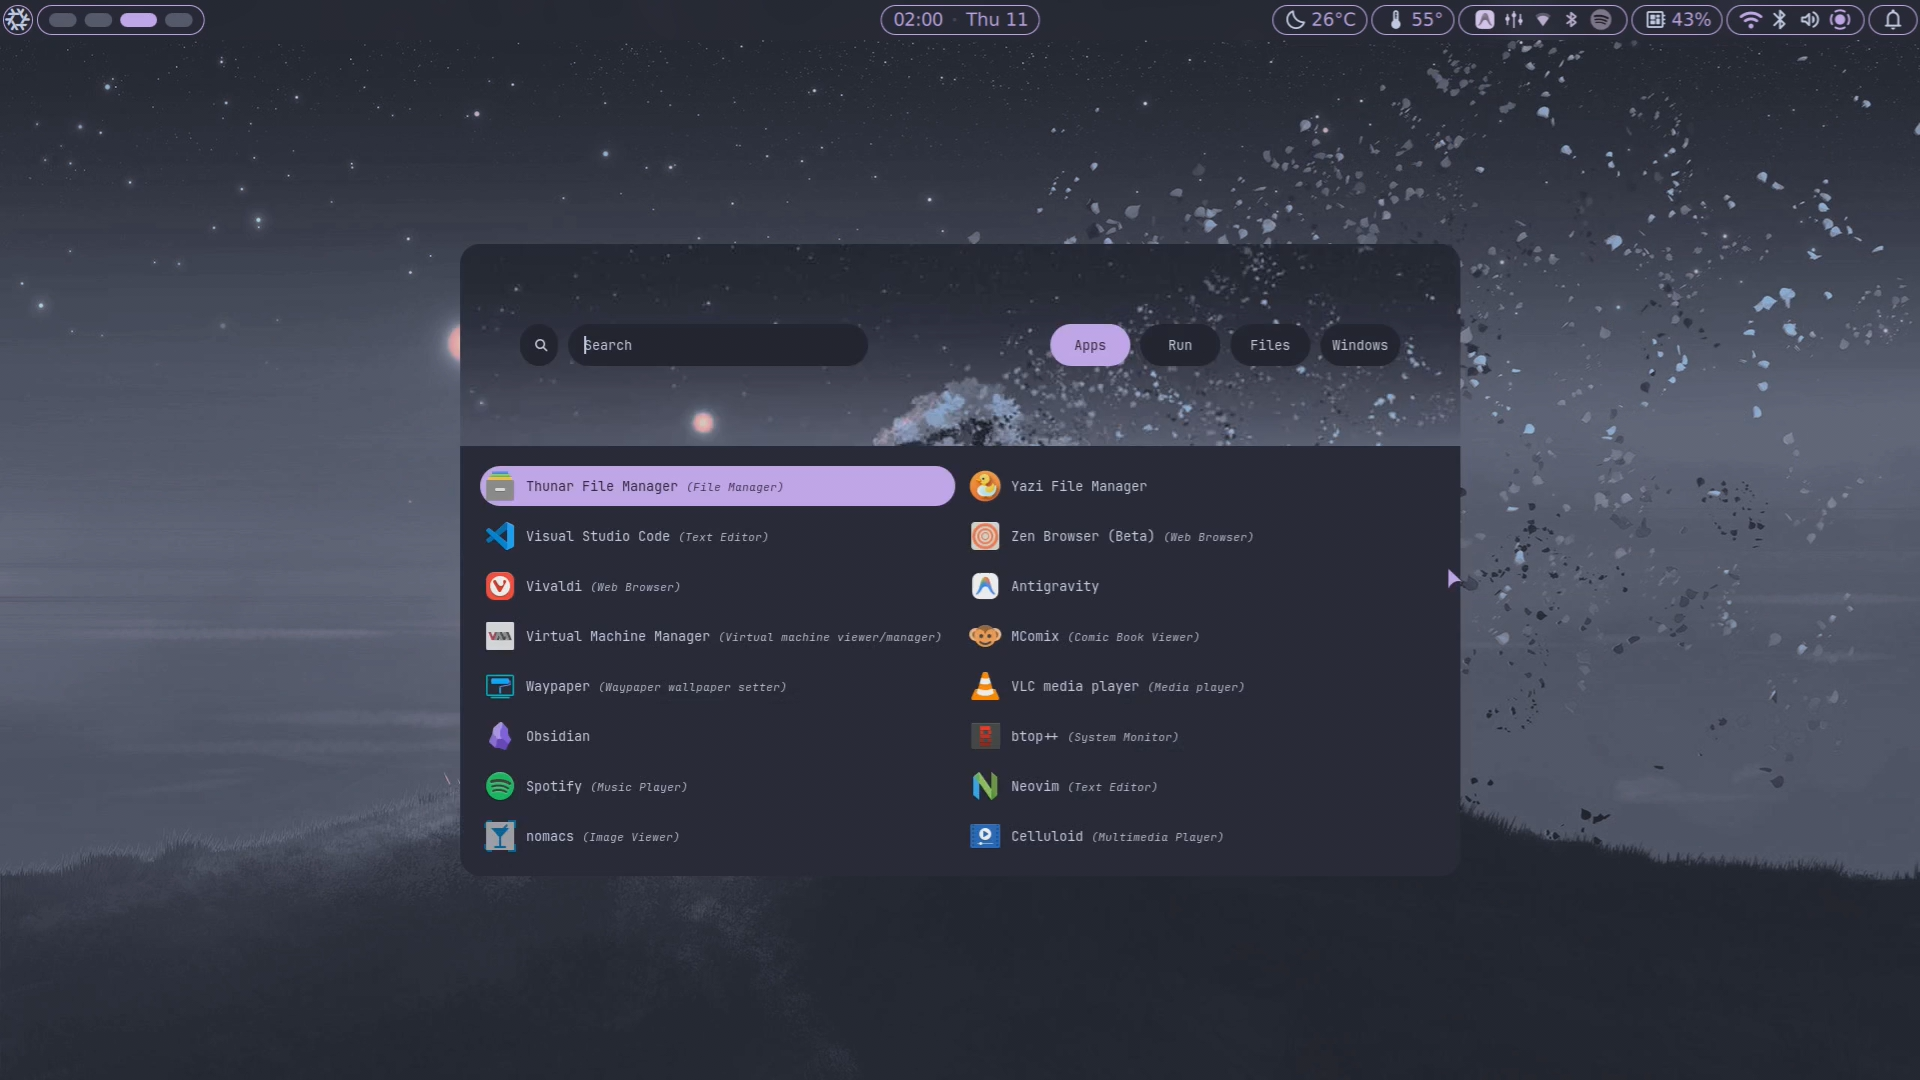1920x1080 pixels.
Task: Switch to the Files tab
Action: pos(1270,345)
